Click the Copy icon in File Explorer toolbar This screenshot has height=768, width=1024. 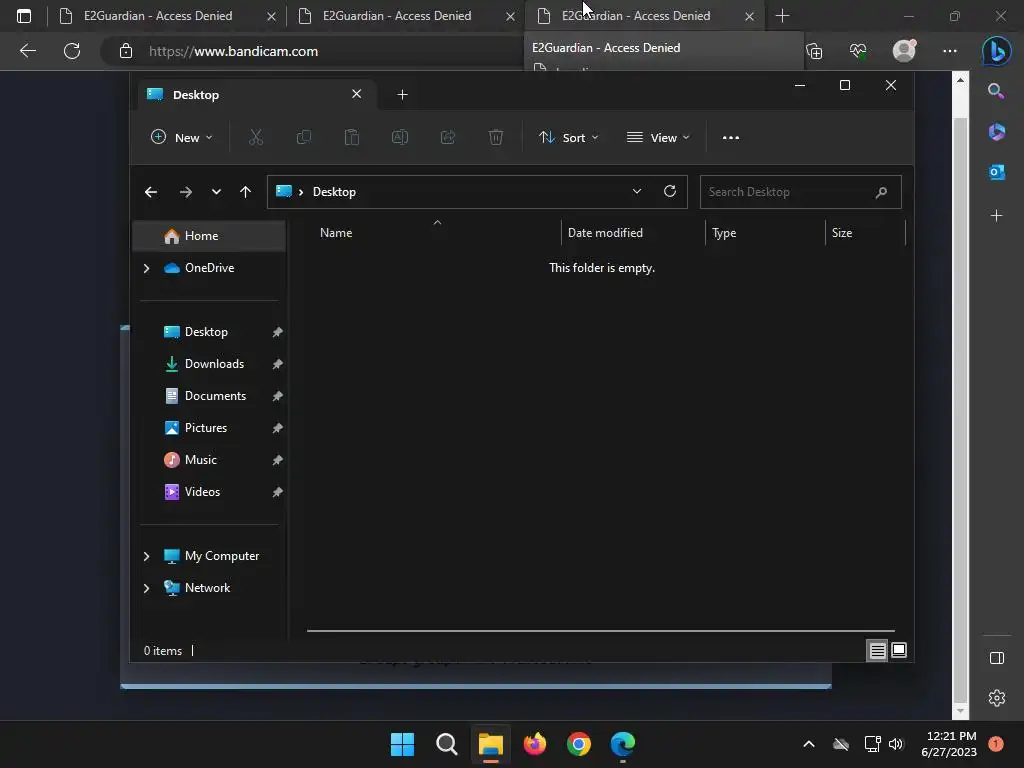[x=304, y=137]
